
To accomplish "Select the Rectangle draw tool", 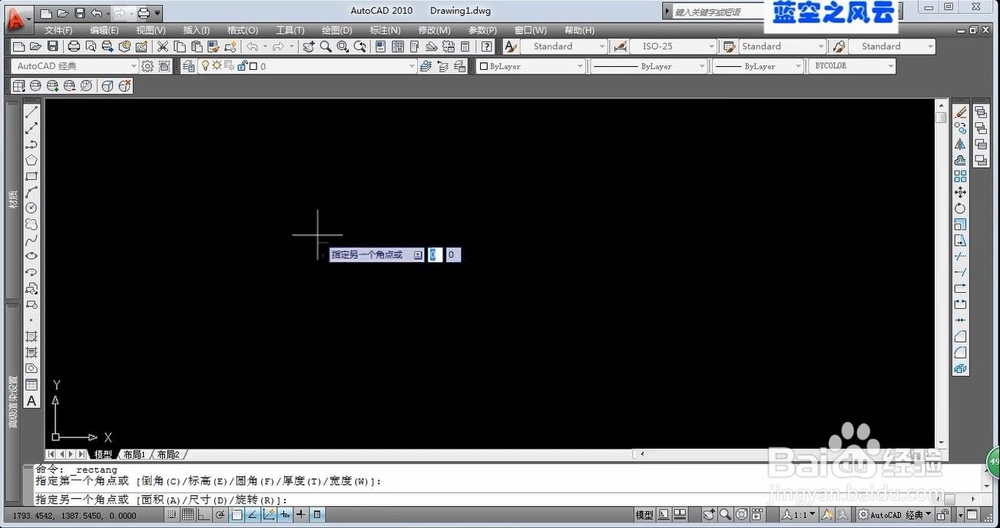I will [x=31, y=176].
